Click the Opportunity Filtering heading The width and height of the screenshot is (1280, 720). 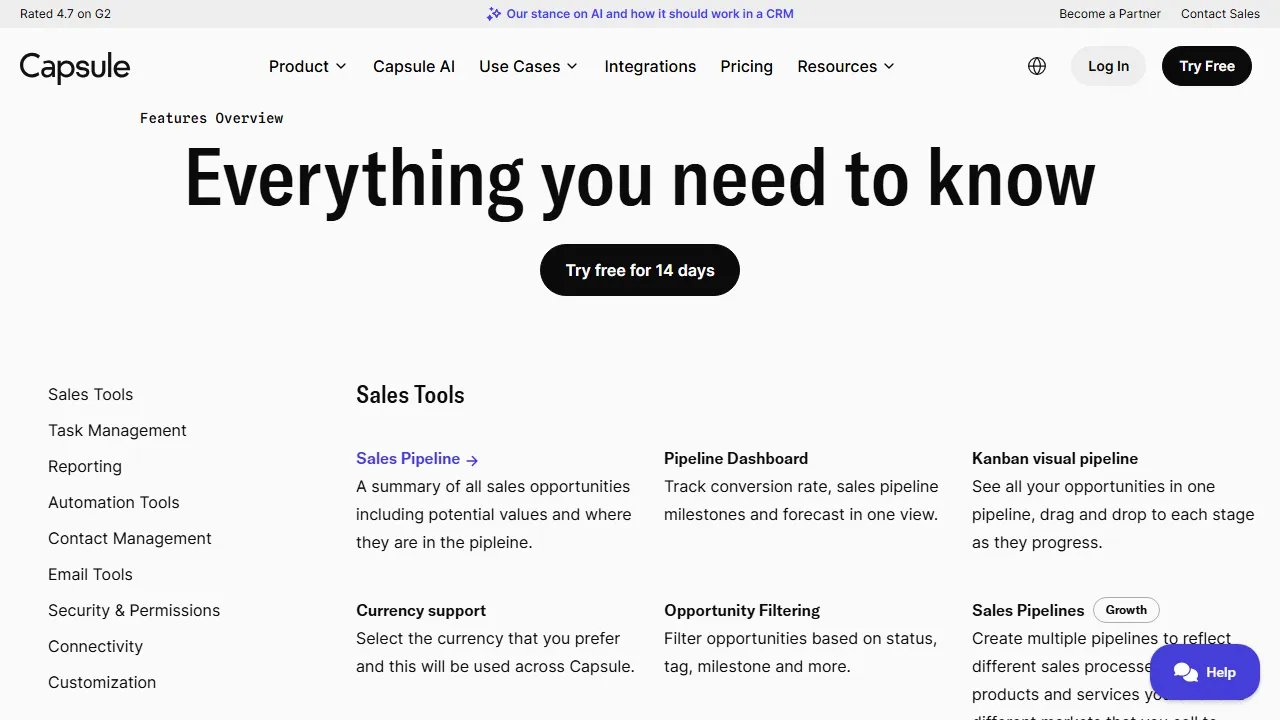pos(742,610)
